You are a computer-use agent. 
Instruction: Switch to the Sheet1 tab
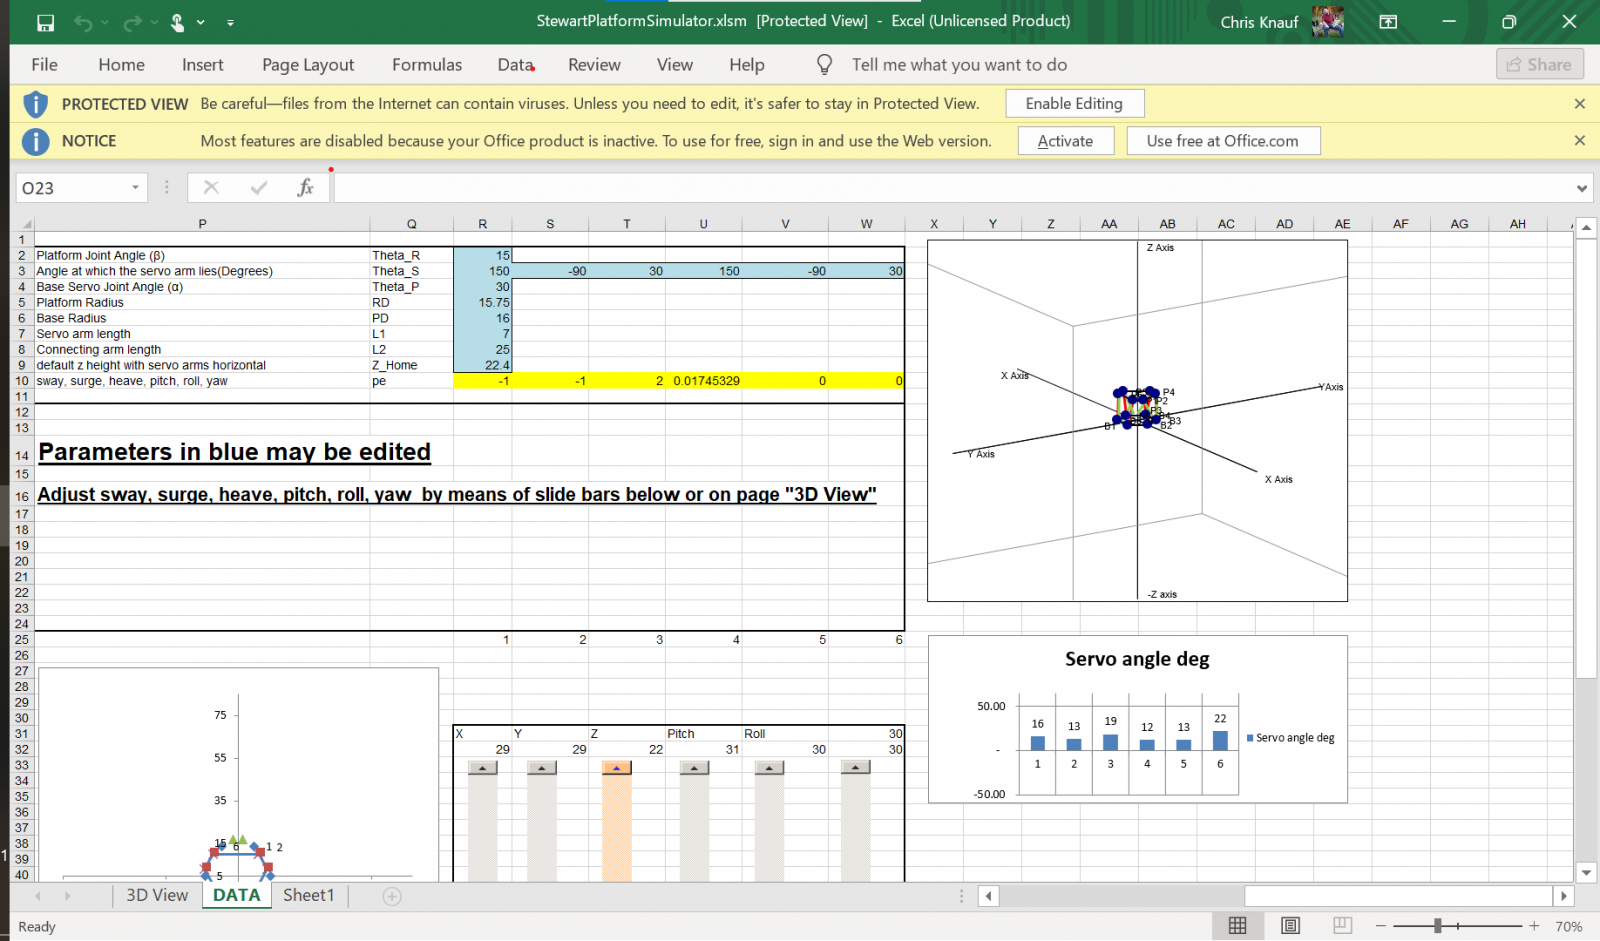308,896
